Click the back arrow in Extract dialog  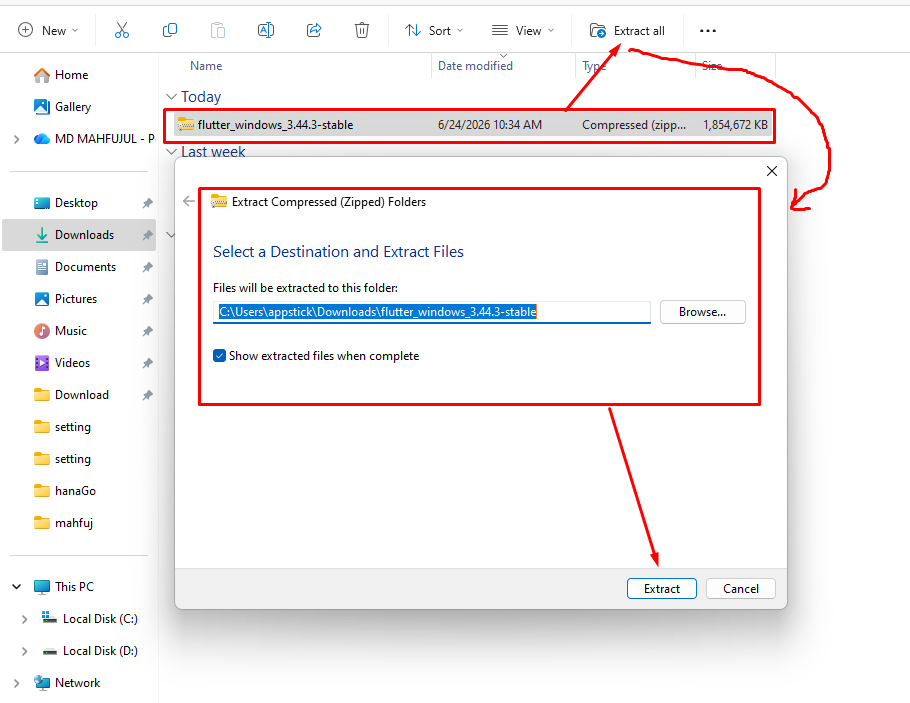(x=189, y=201)
